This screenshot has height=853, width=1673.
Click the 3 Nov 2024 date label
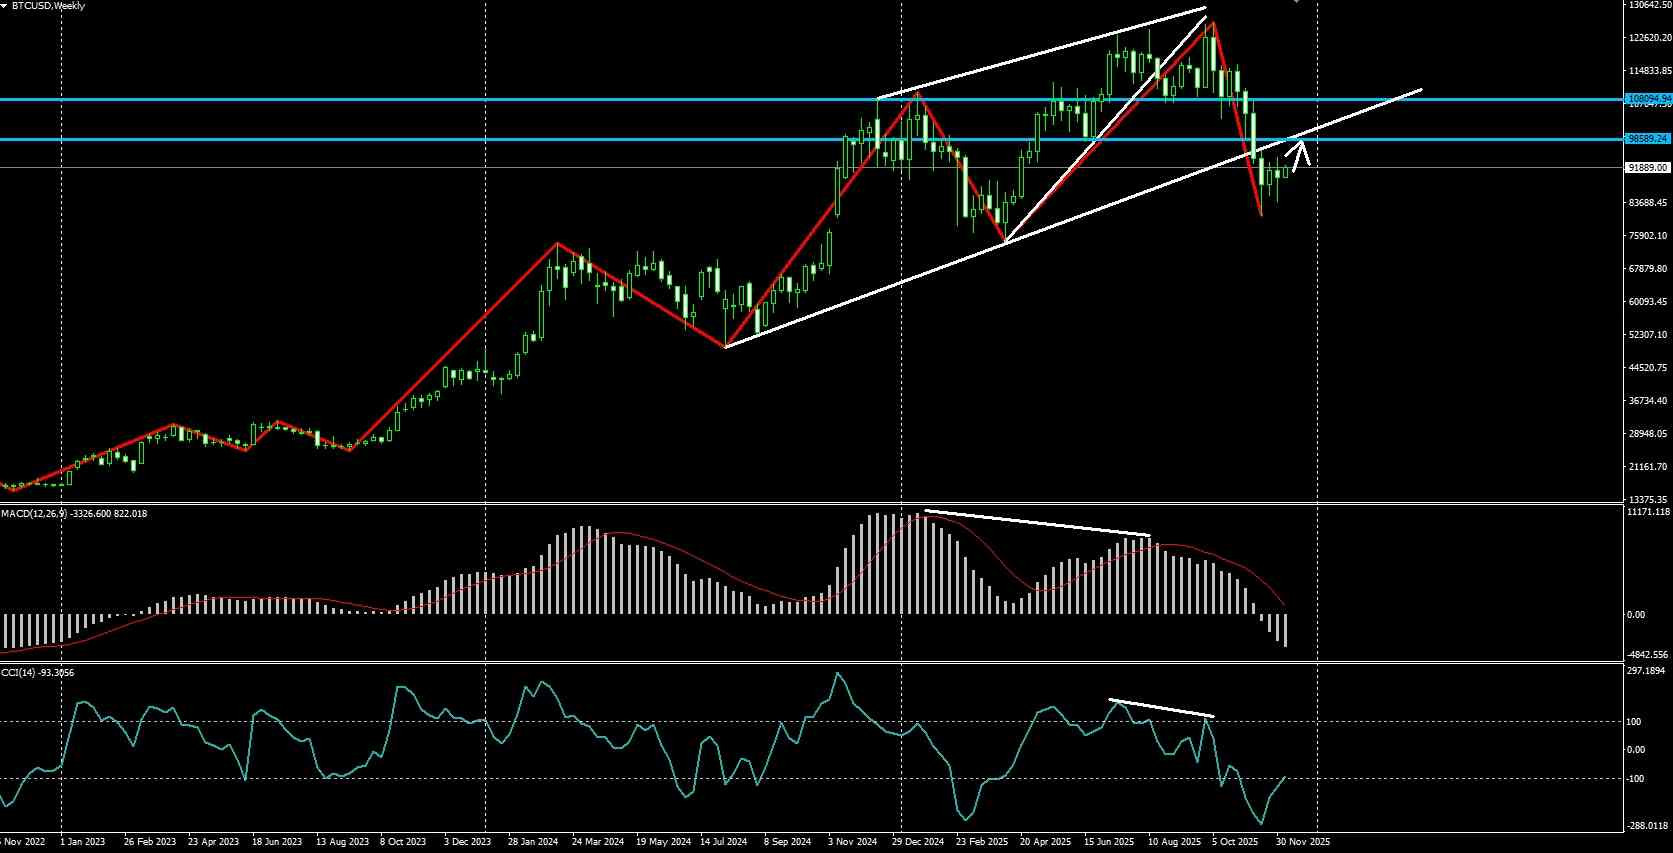[852, 842]
